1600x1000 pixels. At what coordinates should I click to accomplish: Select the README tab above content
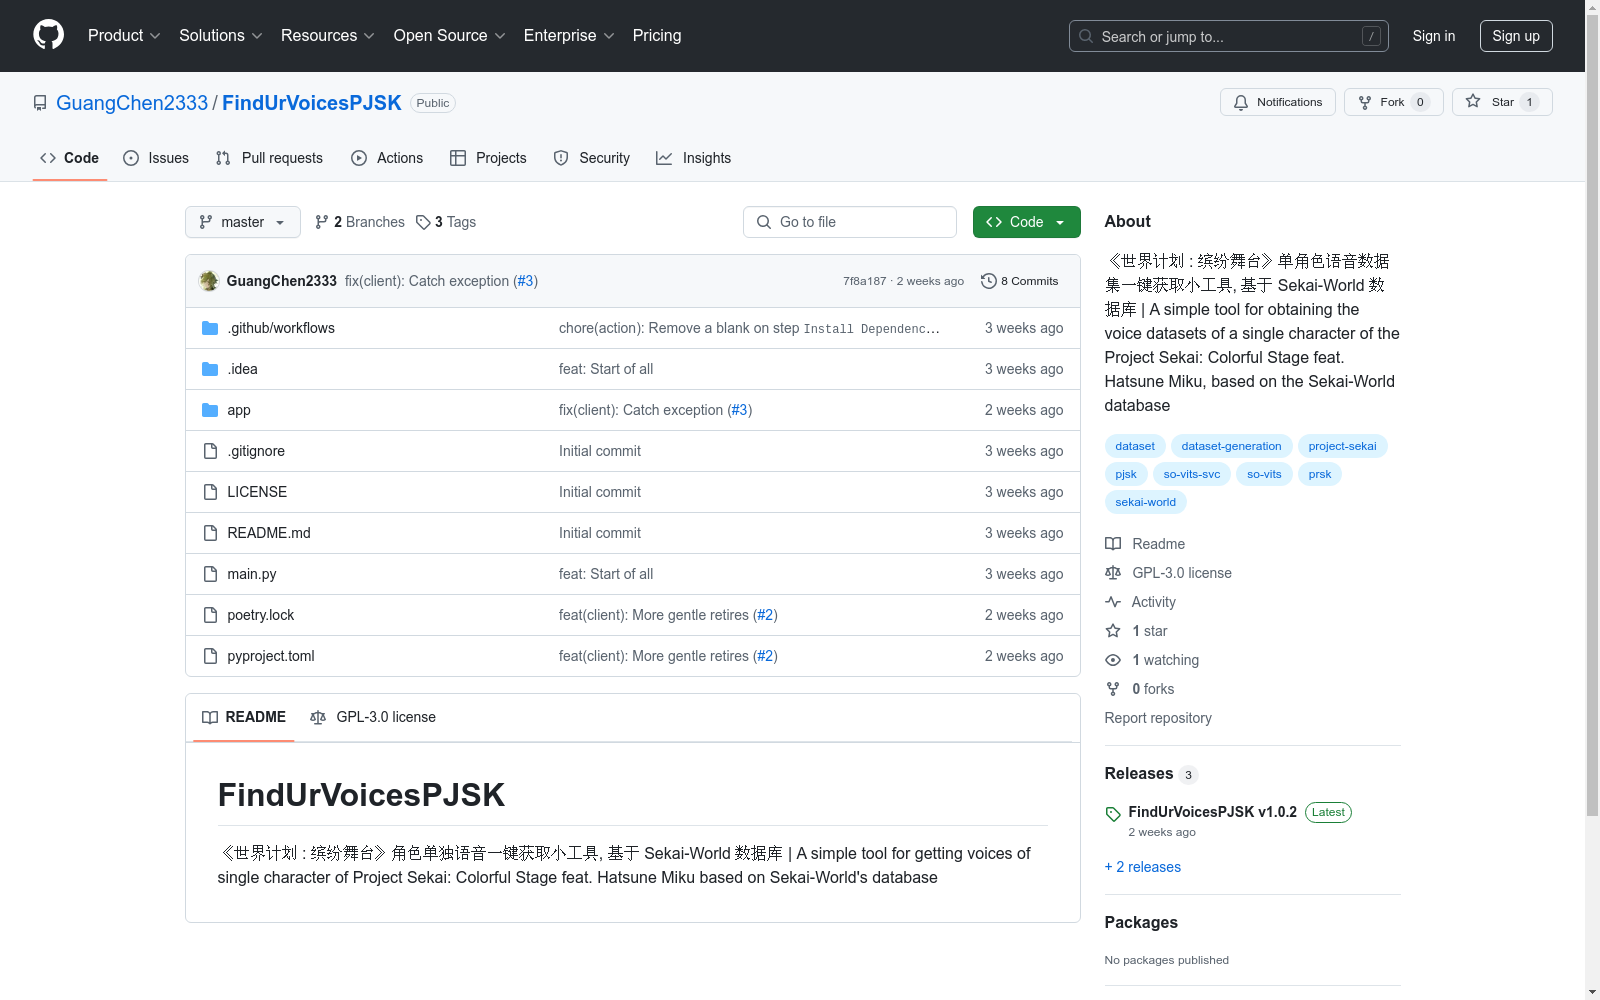click(x=244, y=717)
